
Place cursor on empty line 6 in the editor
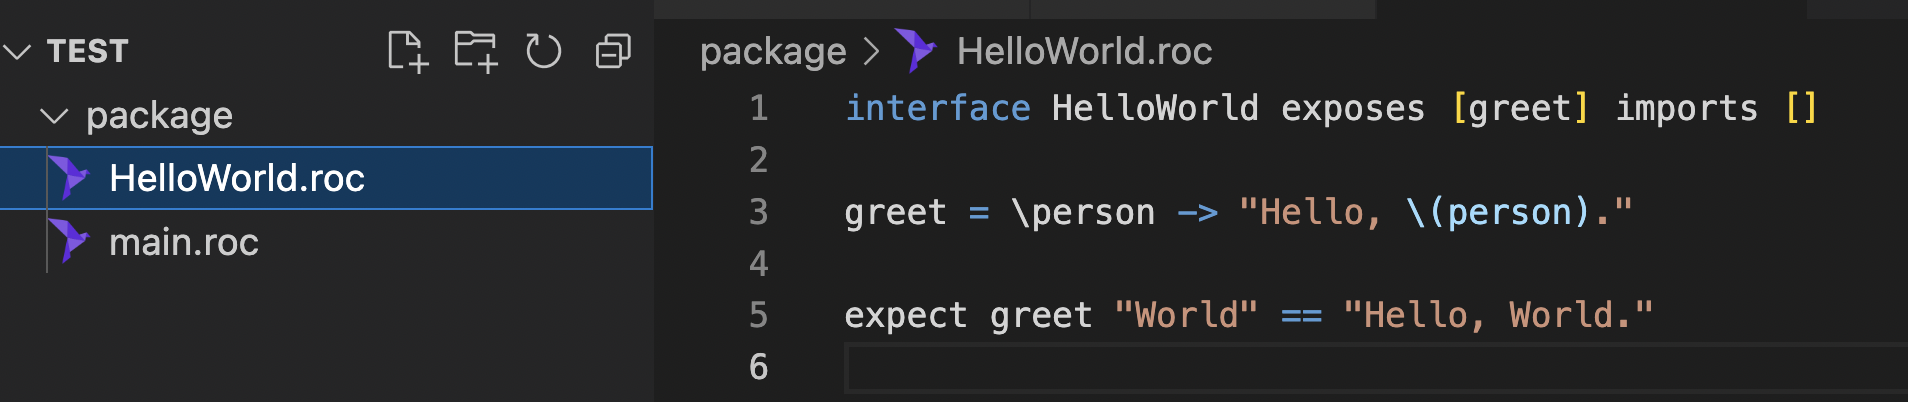point(1376,368)
